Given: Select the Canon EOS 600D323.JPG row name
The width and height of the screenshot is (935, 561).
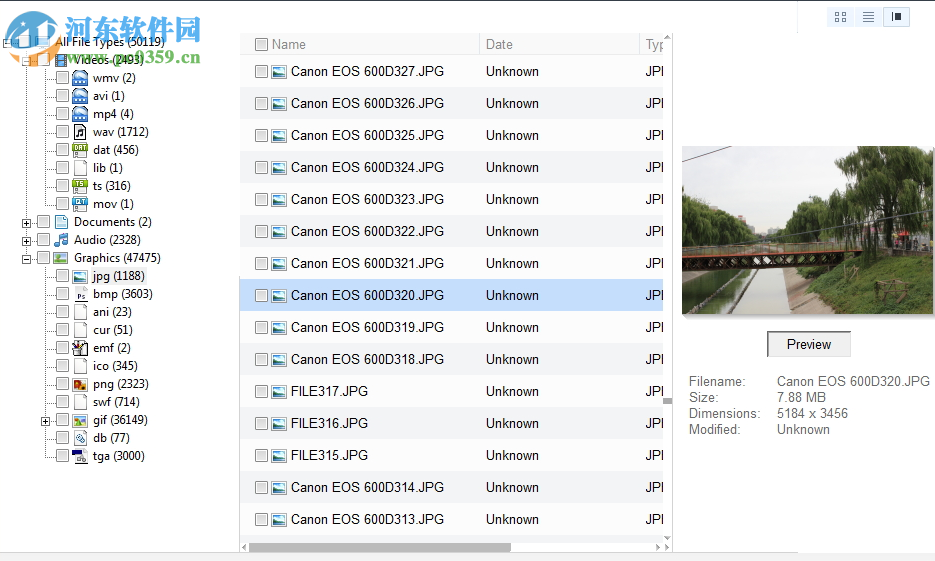Looking at the screenshot, I should (x=367, y=199).
